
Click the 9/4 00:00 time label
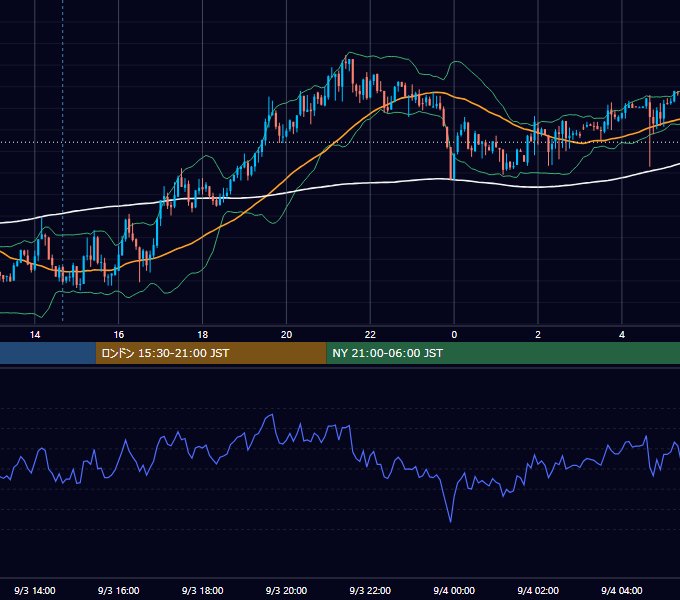(454, 590)
